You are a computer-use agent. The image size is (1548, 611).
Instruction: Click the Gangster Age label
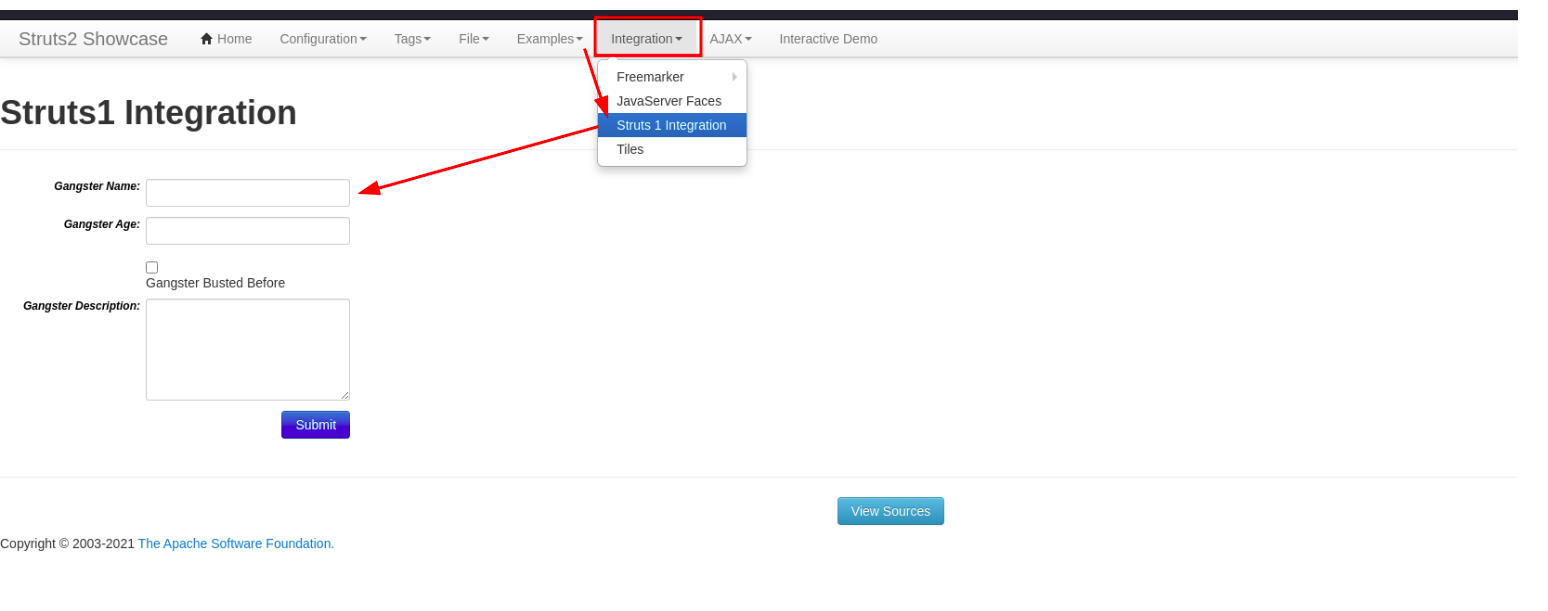(102, 224)
